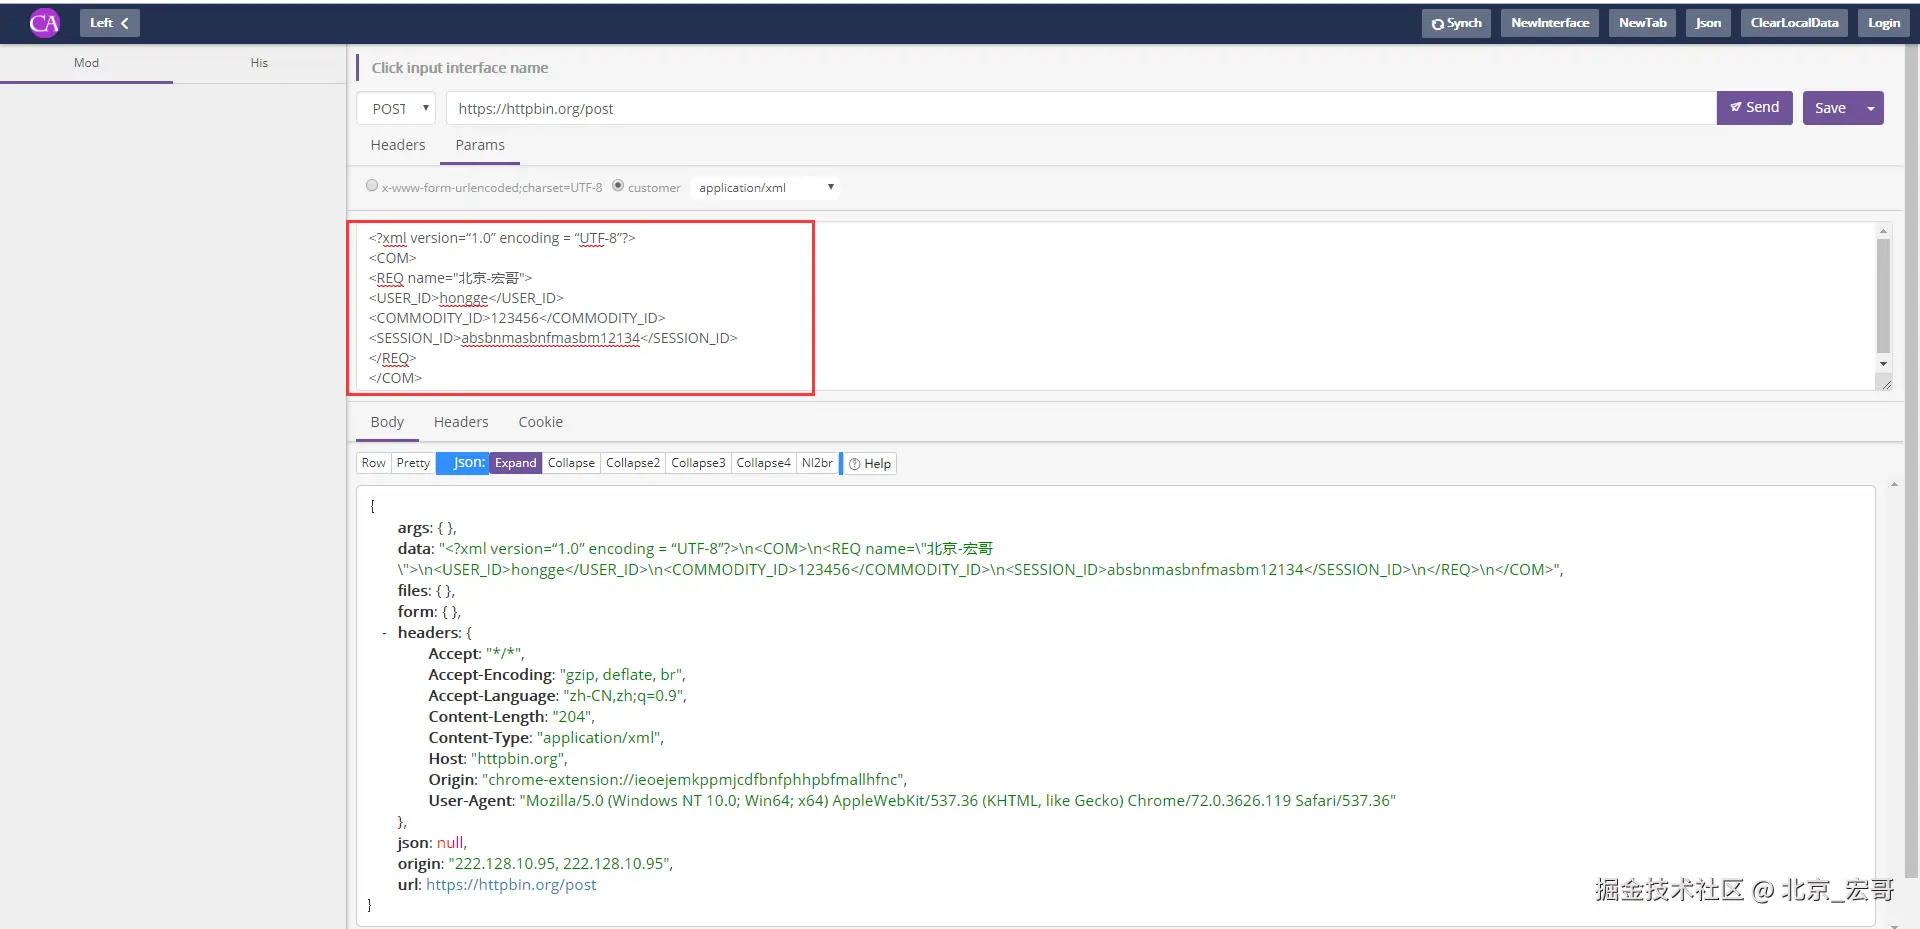This screenshot has height=929, width=1920.
Task: Collapse sidebar with the Left button
Action: [109, 23]
